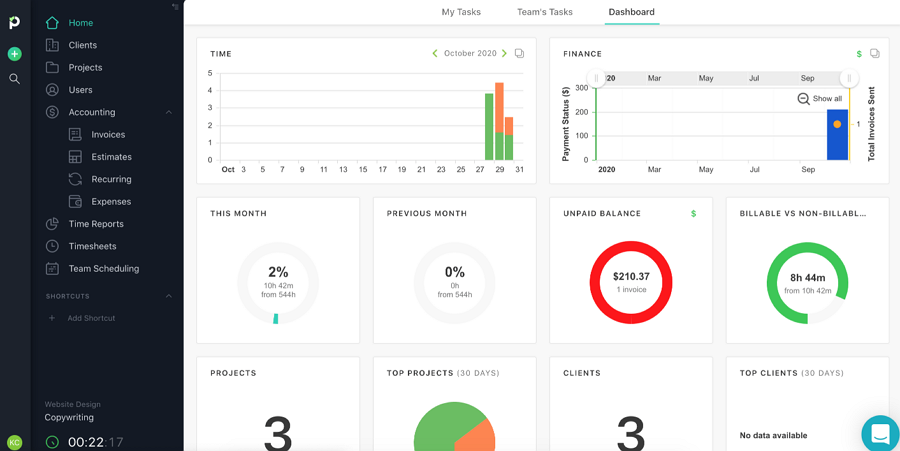Go to next month in Time widget
The width and height of the screenshot is (900, 451).
click(x=504, y=53)
